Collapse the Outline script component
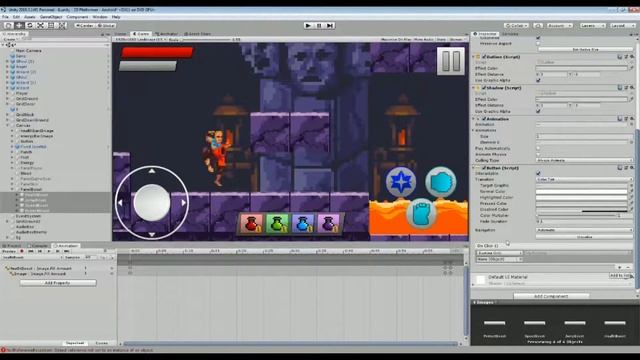Image resolution: width=640 pixels, height=360 pixels. pyautogui.click(x=474, y=57)
